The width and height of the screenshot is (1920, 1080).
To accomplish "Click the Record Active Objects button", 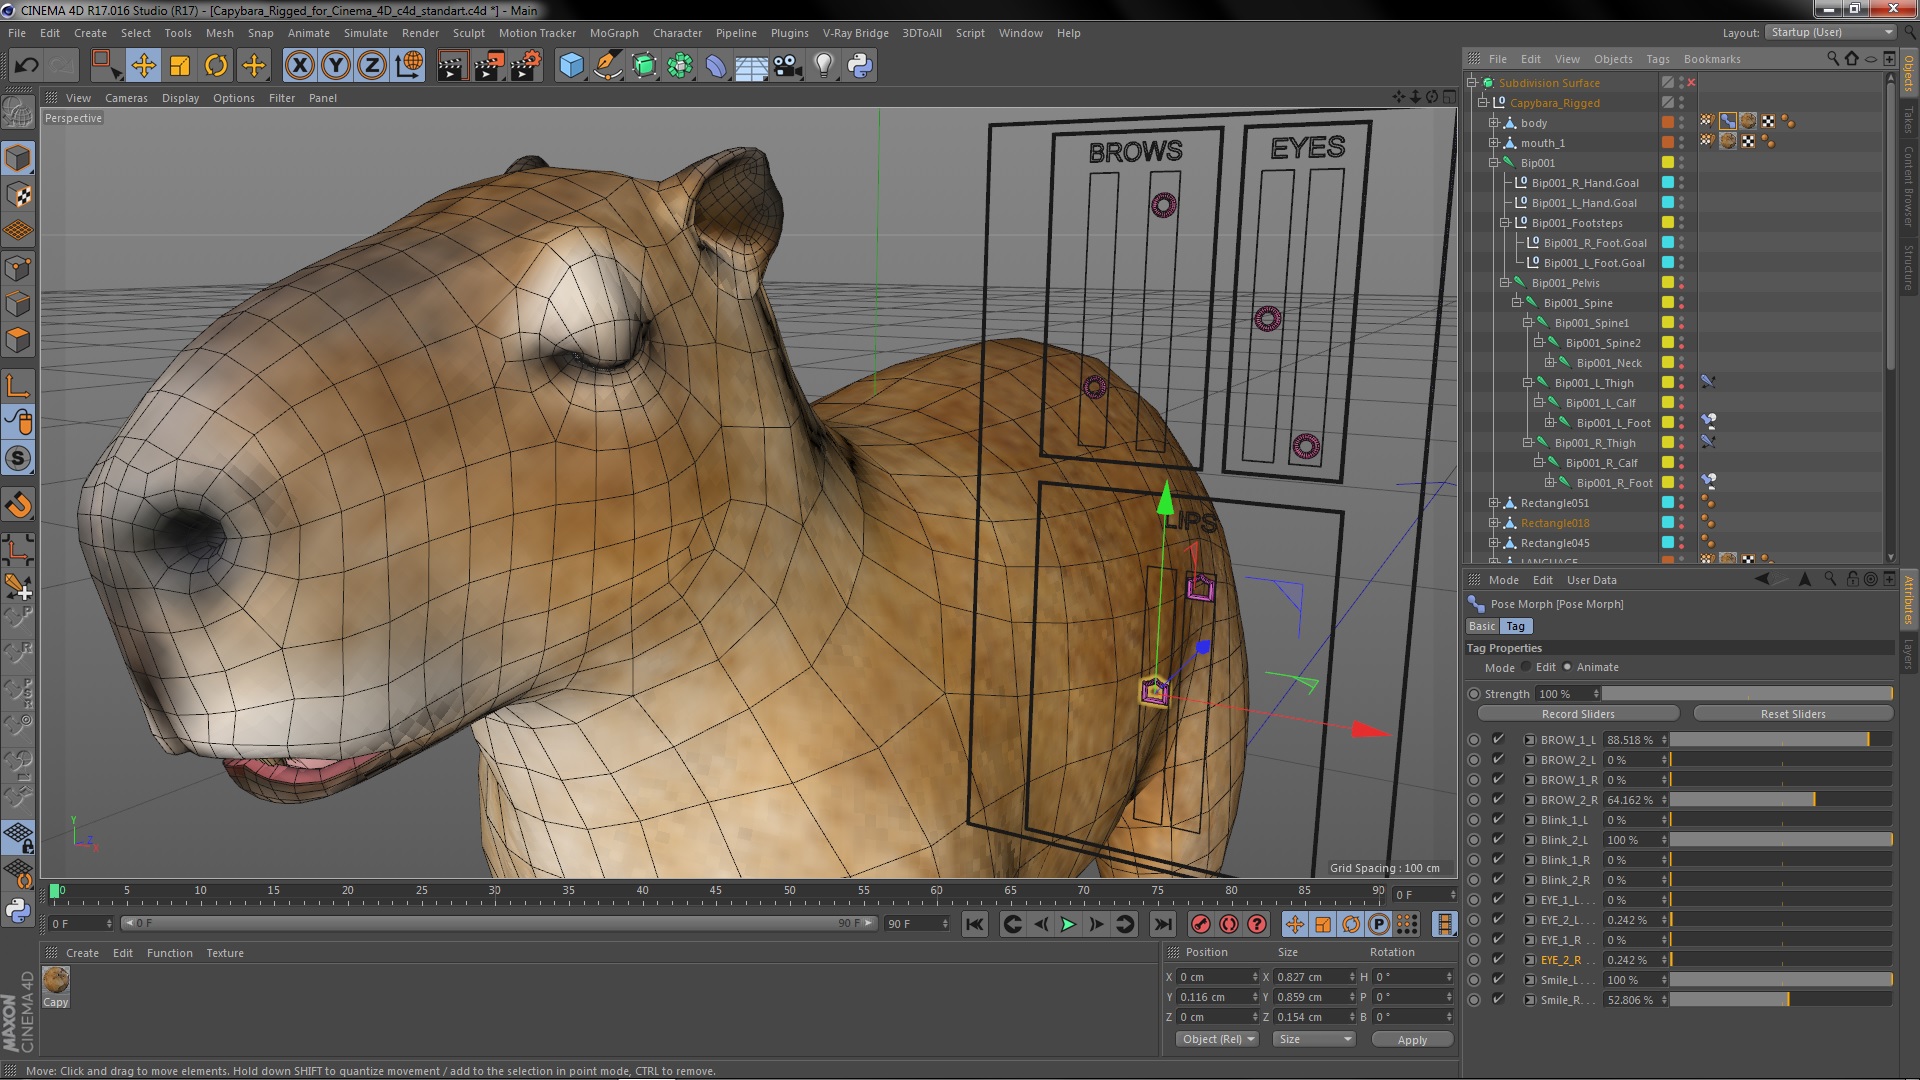I will point(1201,924).
